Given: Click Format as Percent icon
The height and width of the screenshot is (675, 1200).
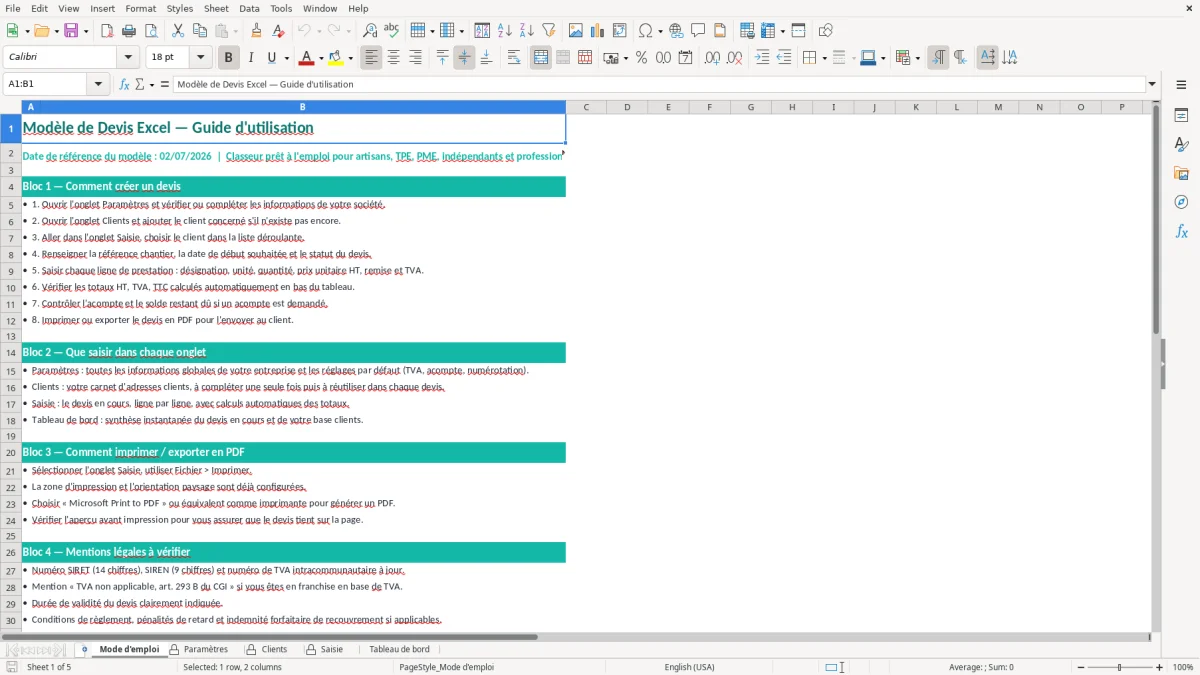Looking at the screenshot, I should tap(641, 58).
